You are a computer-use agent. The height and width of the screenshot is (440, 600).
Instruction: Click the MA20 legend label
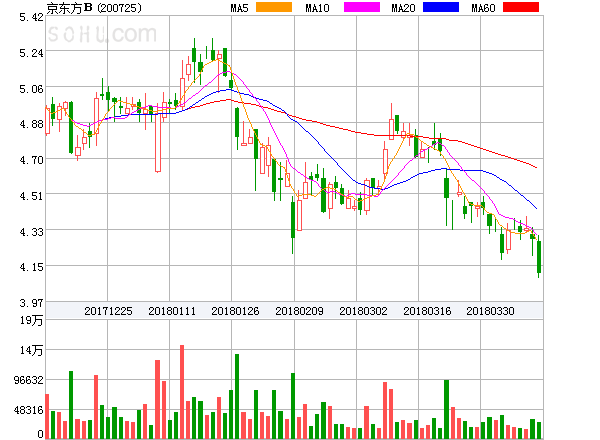tap(404, 8)
